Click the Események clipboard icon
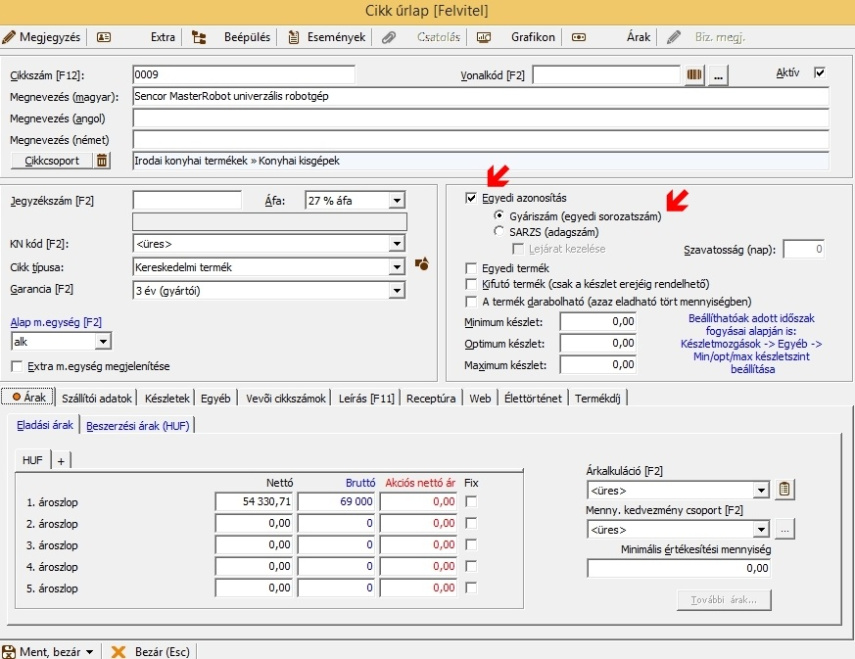 (x=293, y=37)
